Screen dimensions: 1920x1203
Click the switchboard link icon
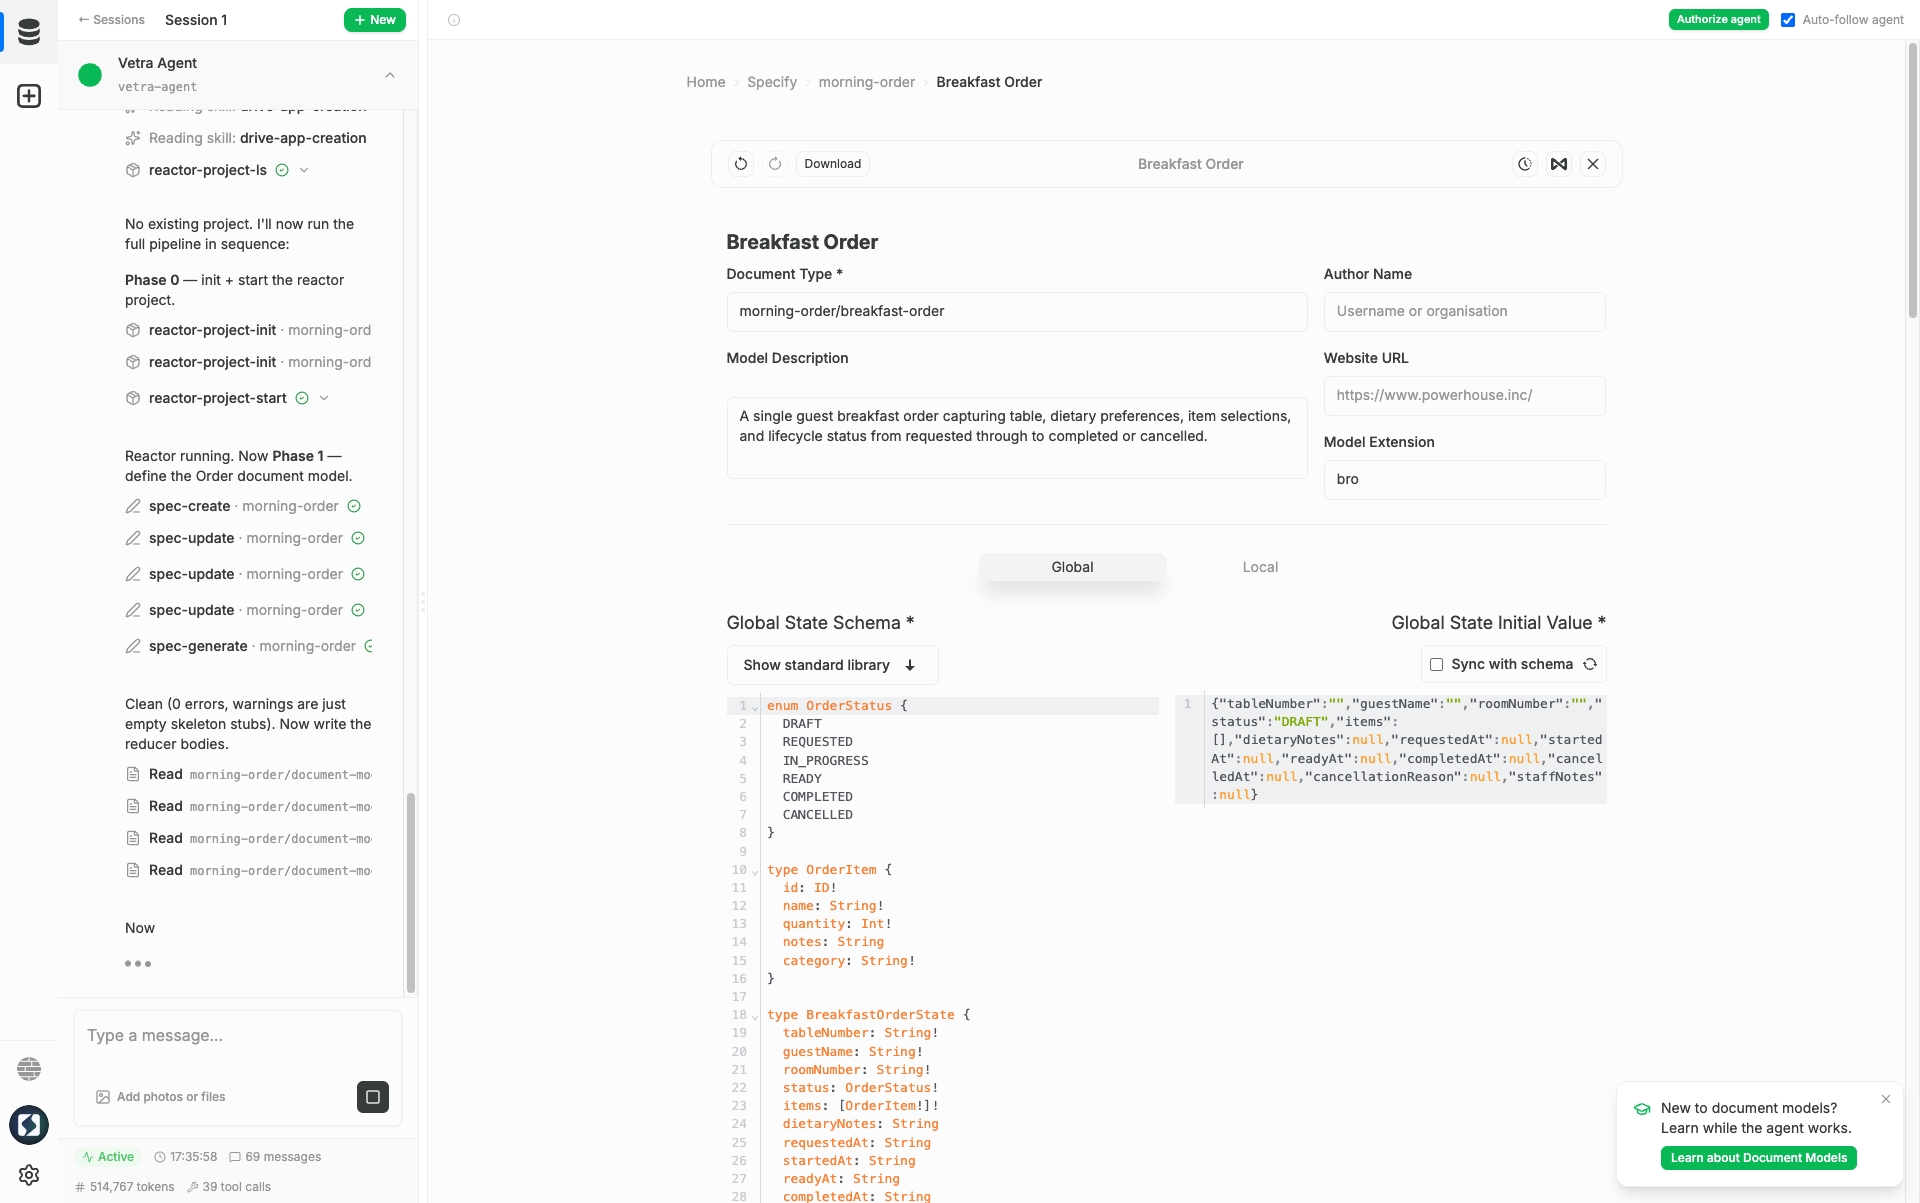[1559, 164]
